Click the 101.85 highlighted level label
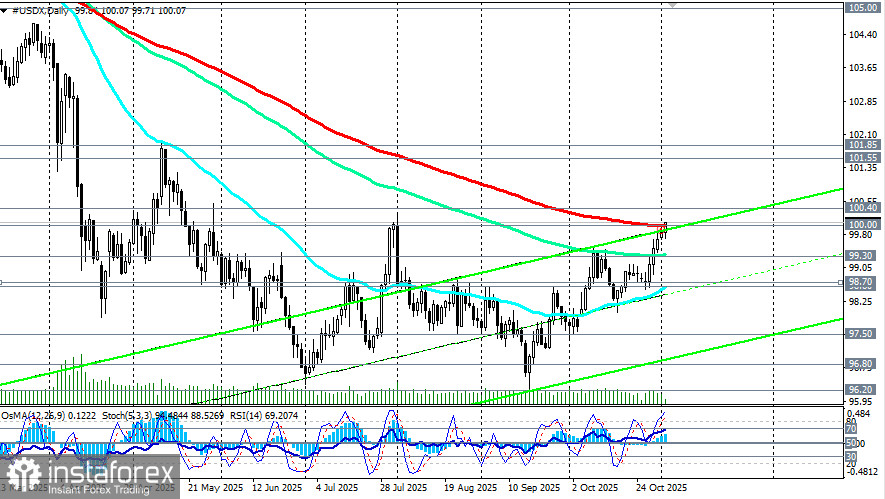 click(x=863, y=145)
